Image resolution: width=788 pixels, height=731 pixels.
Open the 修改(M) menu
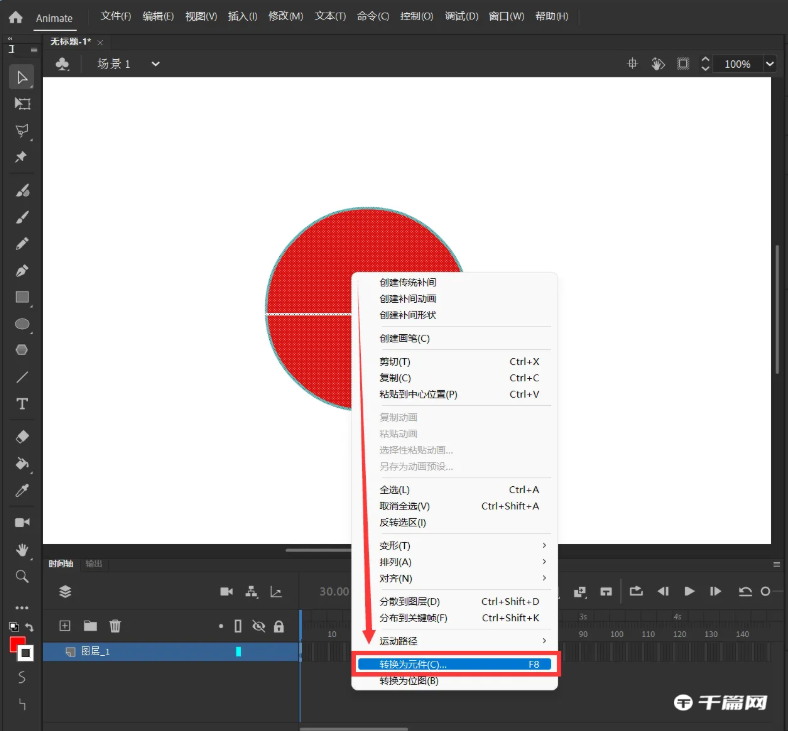click(x=285, y=16)
